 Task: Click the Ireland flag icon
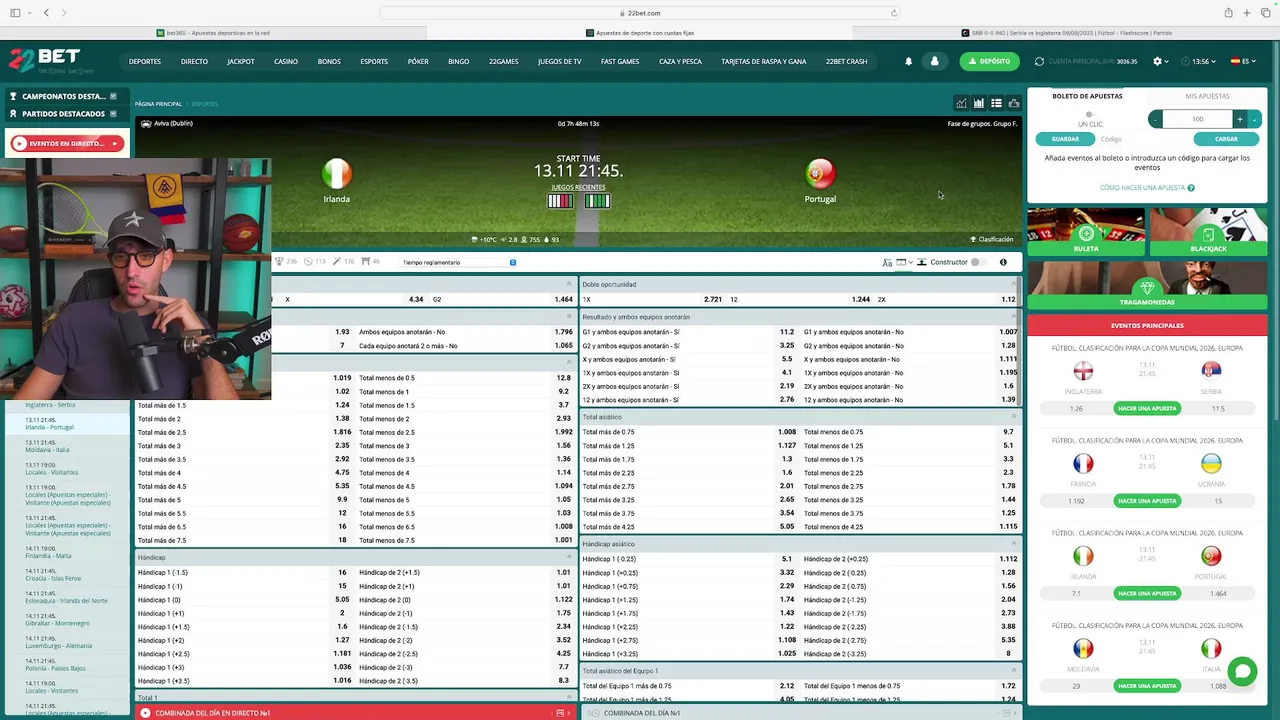337,174
